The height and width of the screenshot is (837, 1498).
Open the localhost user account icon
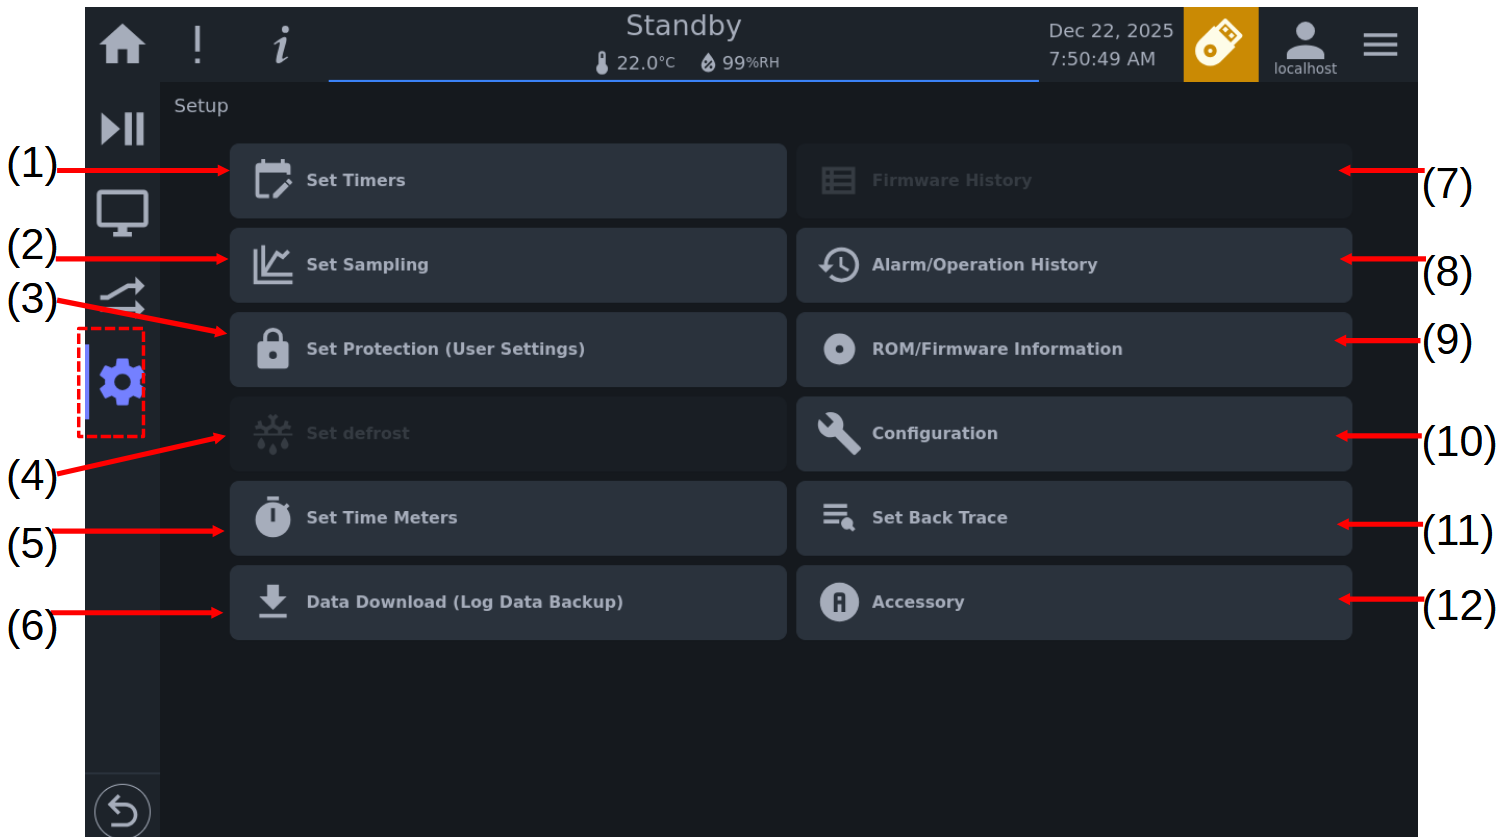coord(1305,48)
